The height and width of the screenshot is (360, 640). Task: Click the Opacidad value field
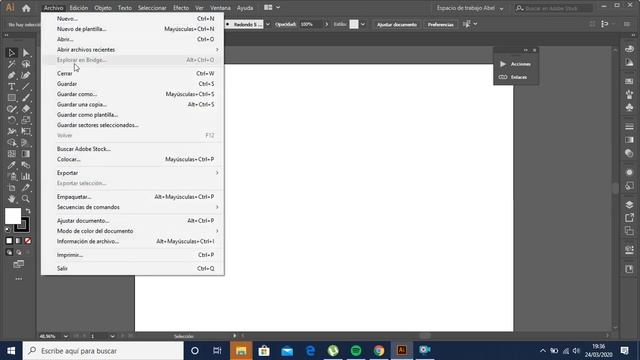pos(311,24)
